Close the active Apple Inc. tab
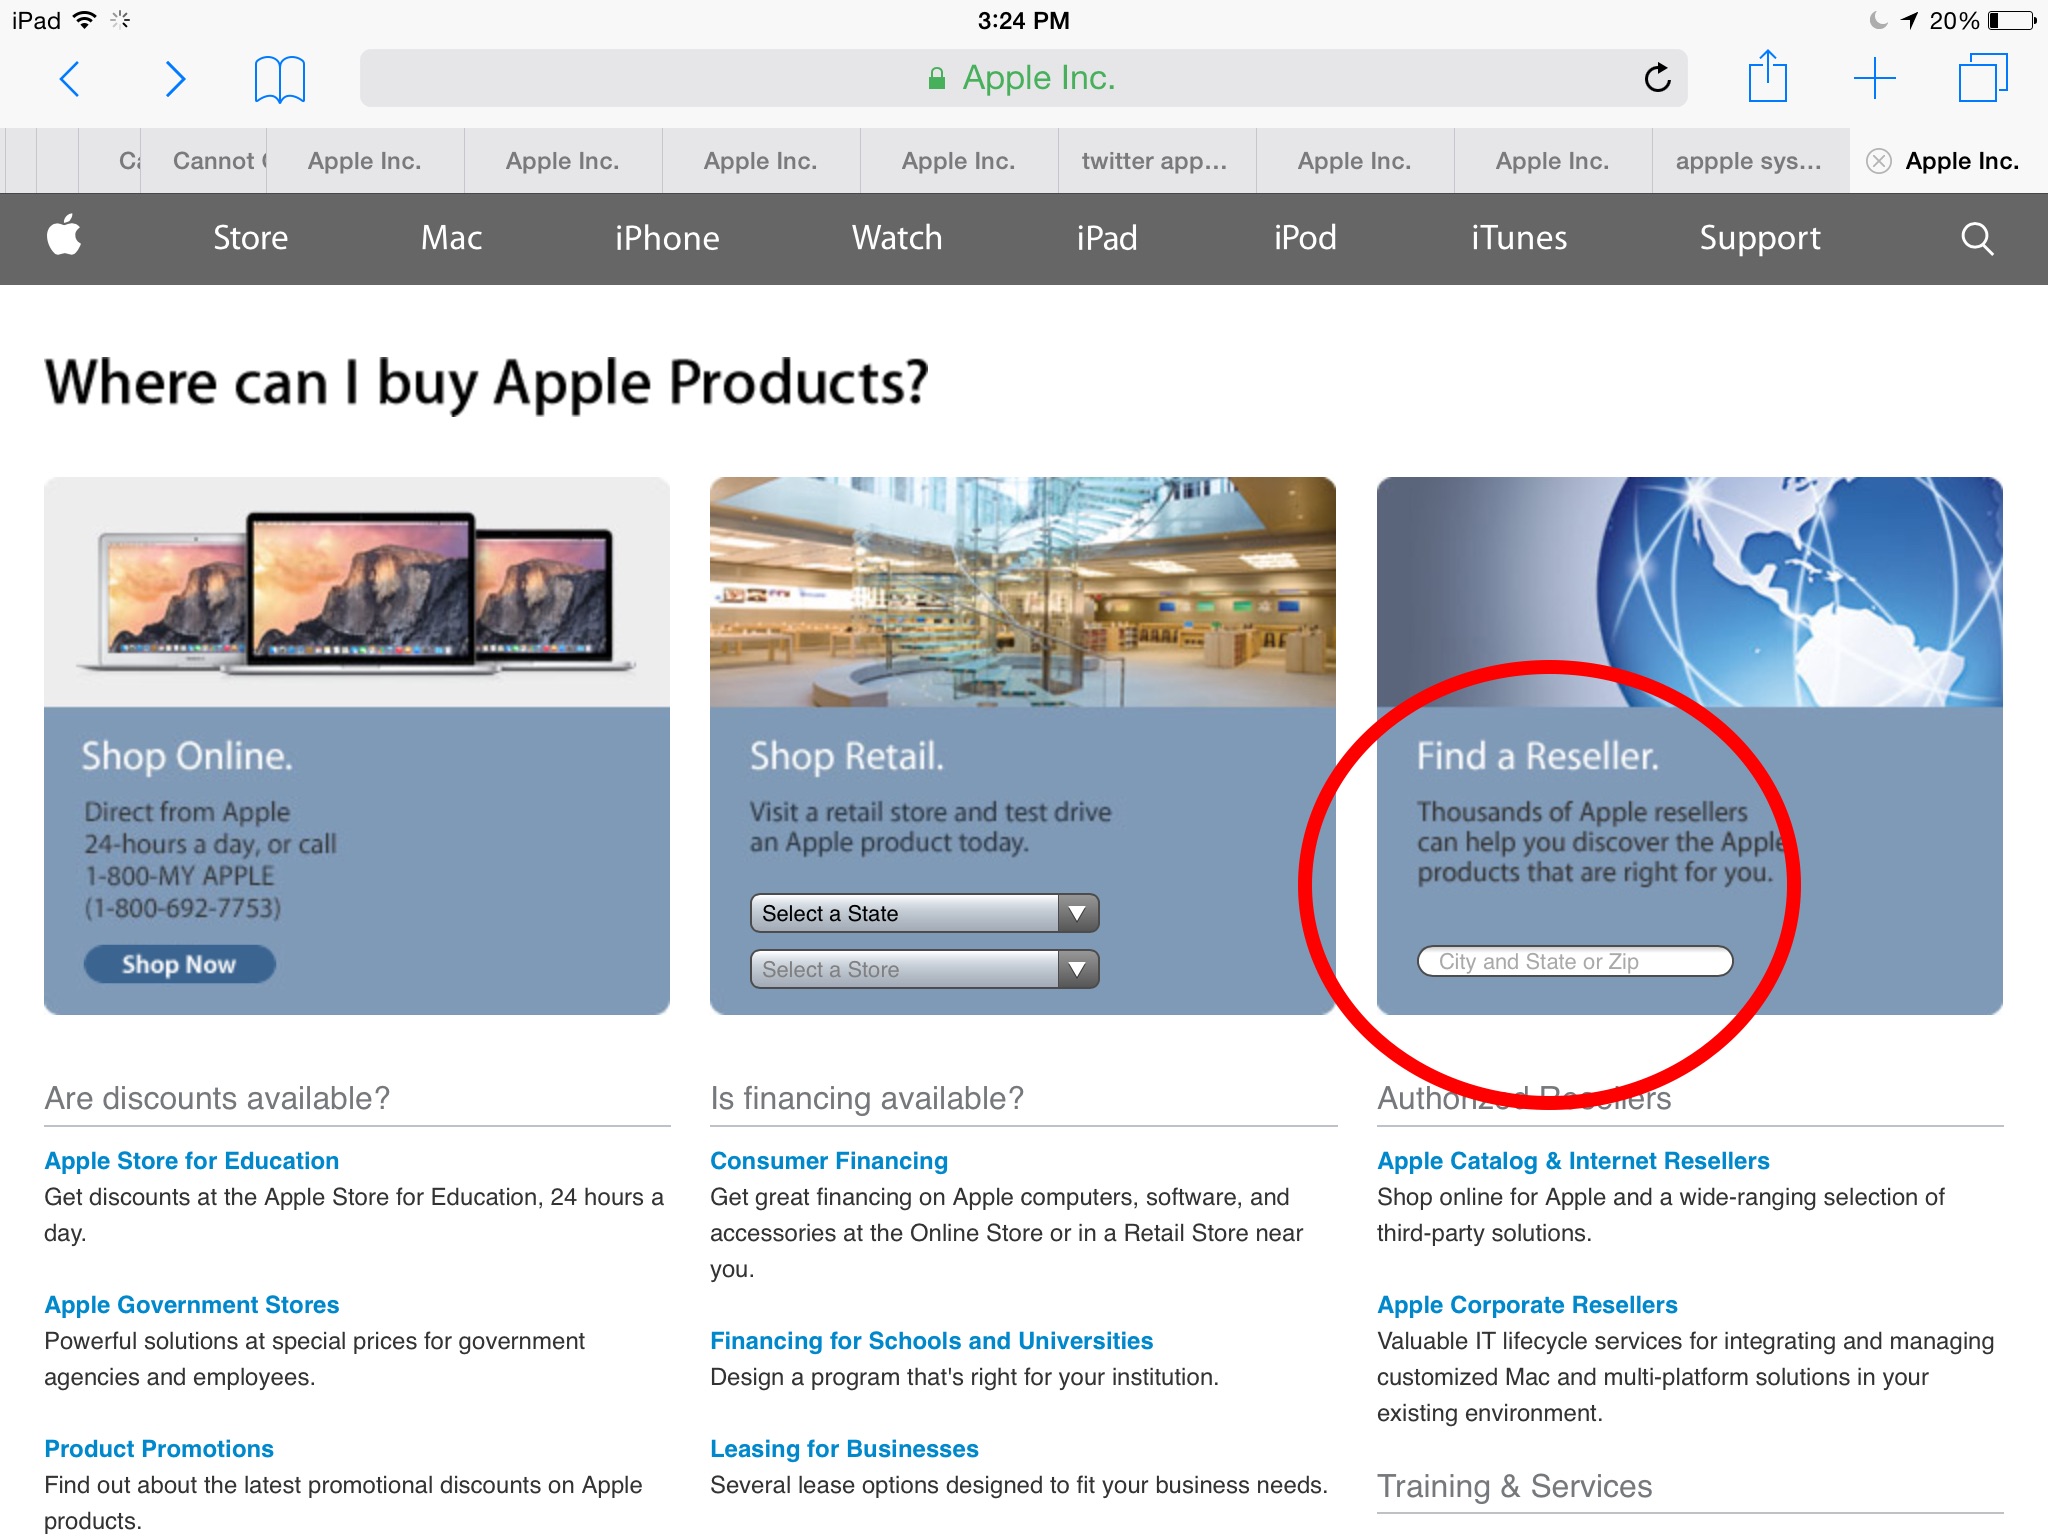2048x1536 pixels. point(1879,161)
